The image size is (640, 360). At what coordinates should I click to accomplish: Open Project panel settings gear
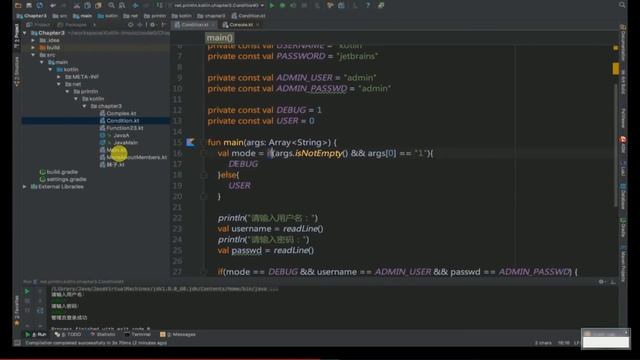152,25
